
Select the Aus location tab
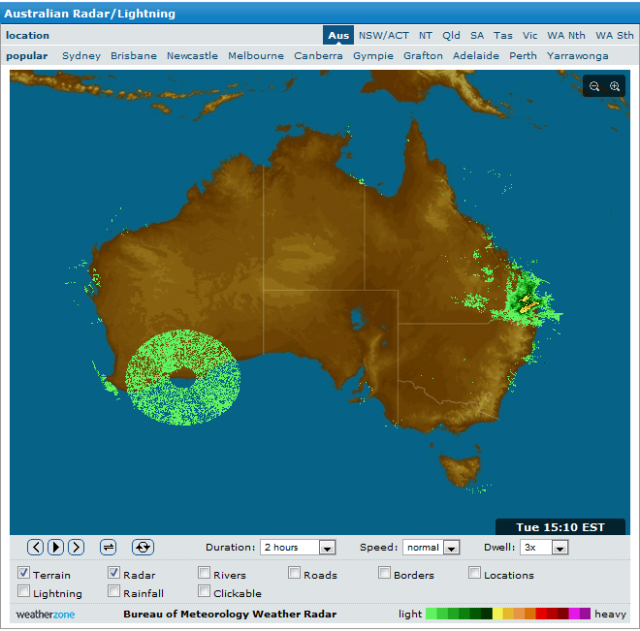338,36
